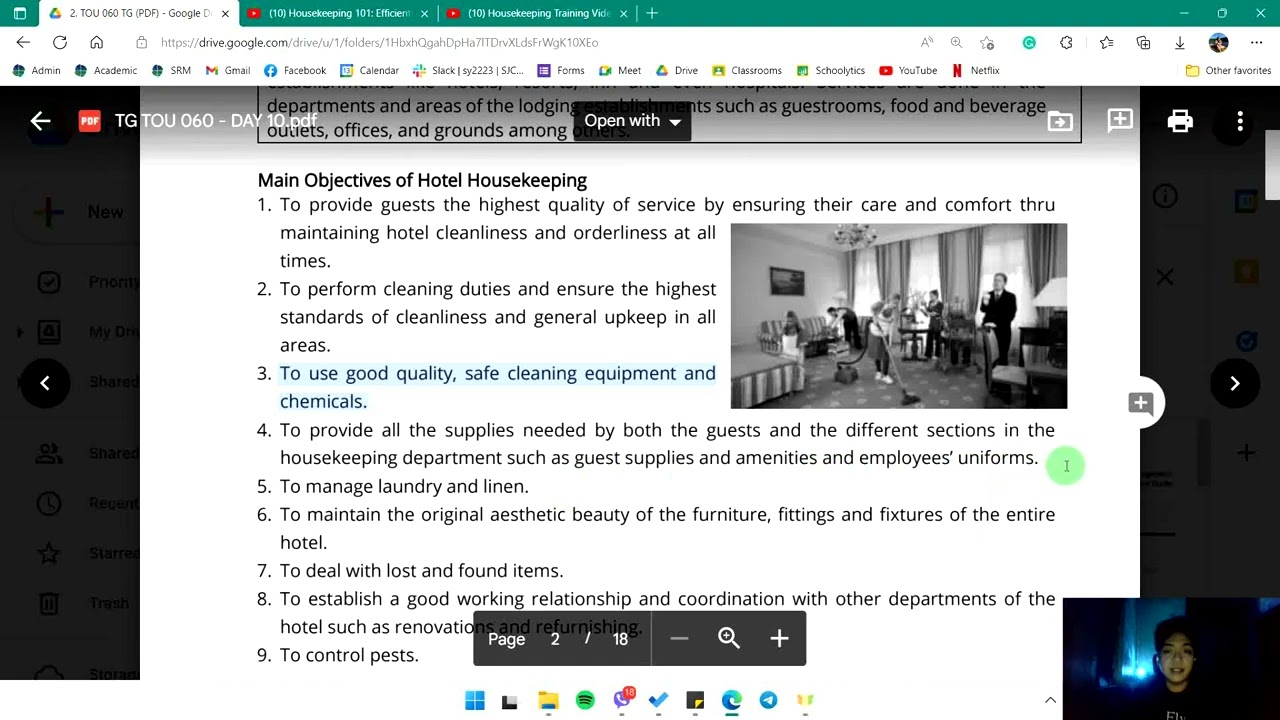Open the Gmail bookmark
Viewport: 1280px width, 720px height.
click(228, 71)
